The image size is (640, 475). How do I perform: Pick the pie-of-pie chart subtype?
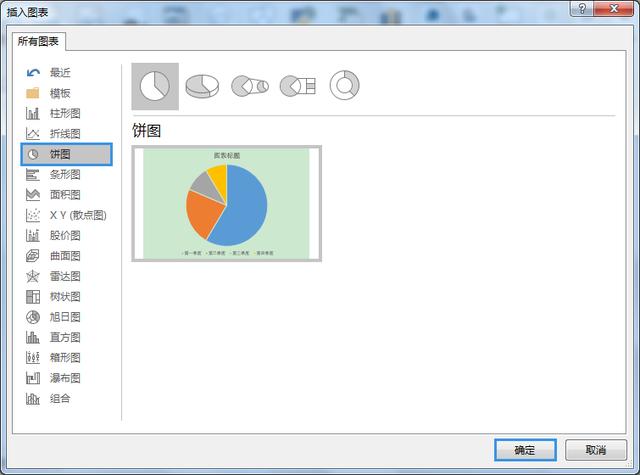coord(250,86)
